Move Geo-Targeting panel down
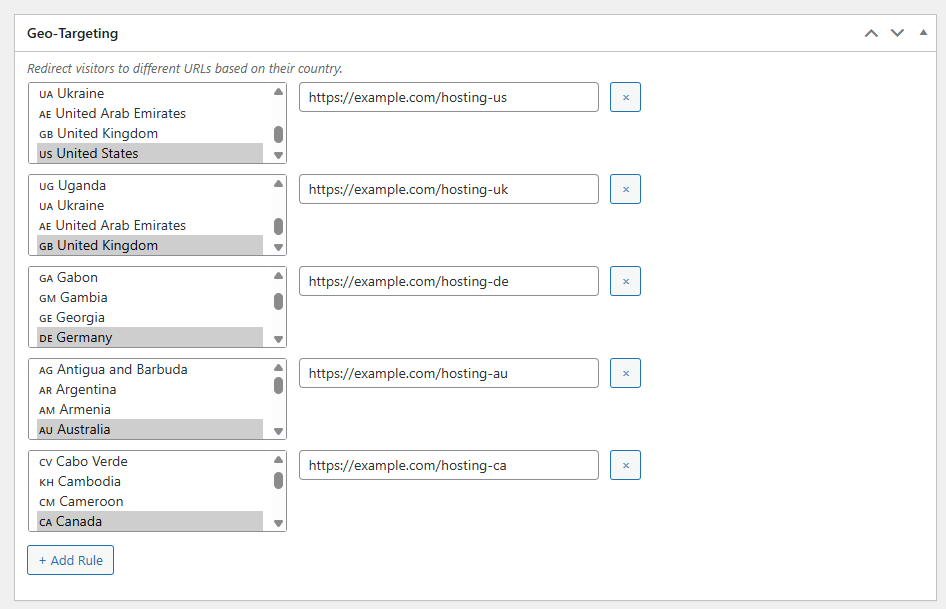This screenshot has width=946, height=609. pyautogui.click(x=897, y=33)
